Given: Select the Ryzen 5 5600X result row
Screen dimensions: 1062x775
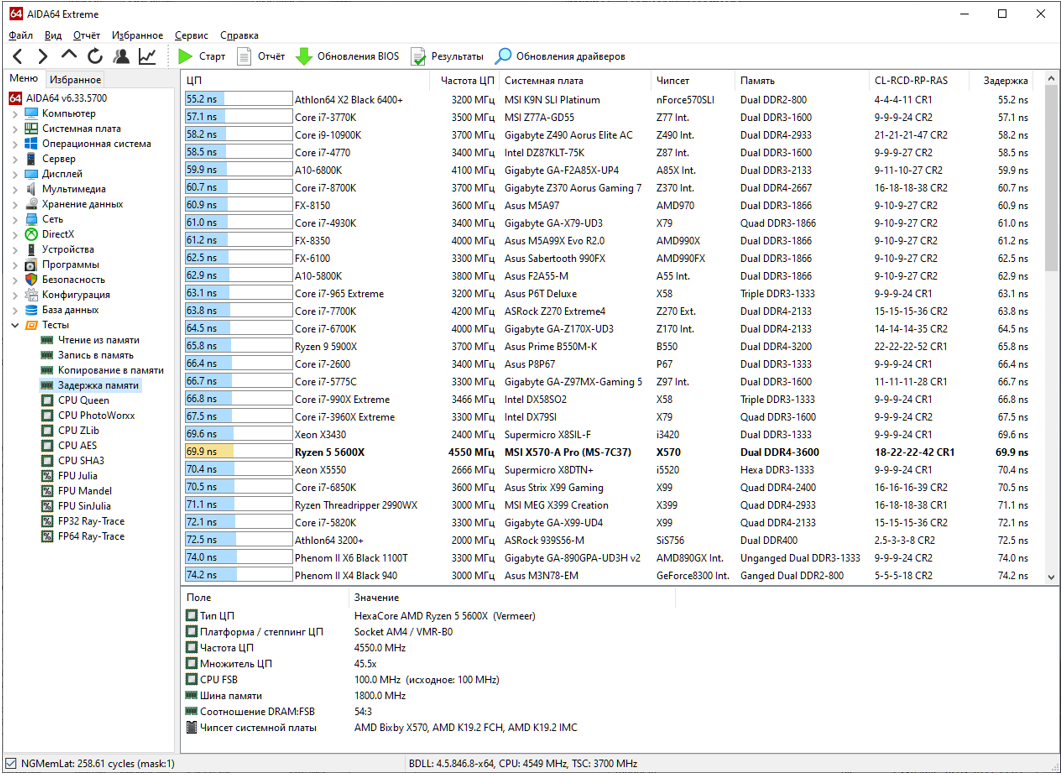Looking at the screenshot, I should point(610,452).
